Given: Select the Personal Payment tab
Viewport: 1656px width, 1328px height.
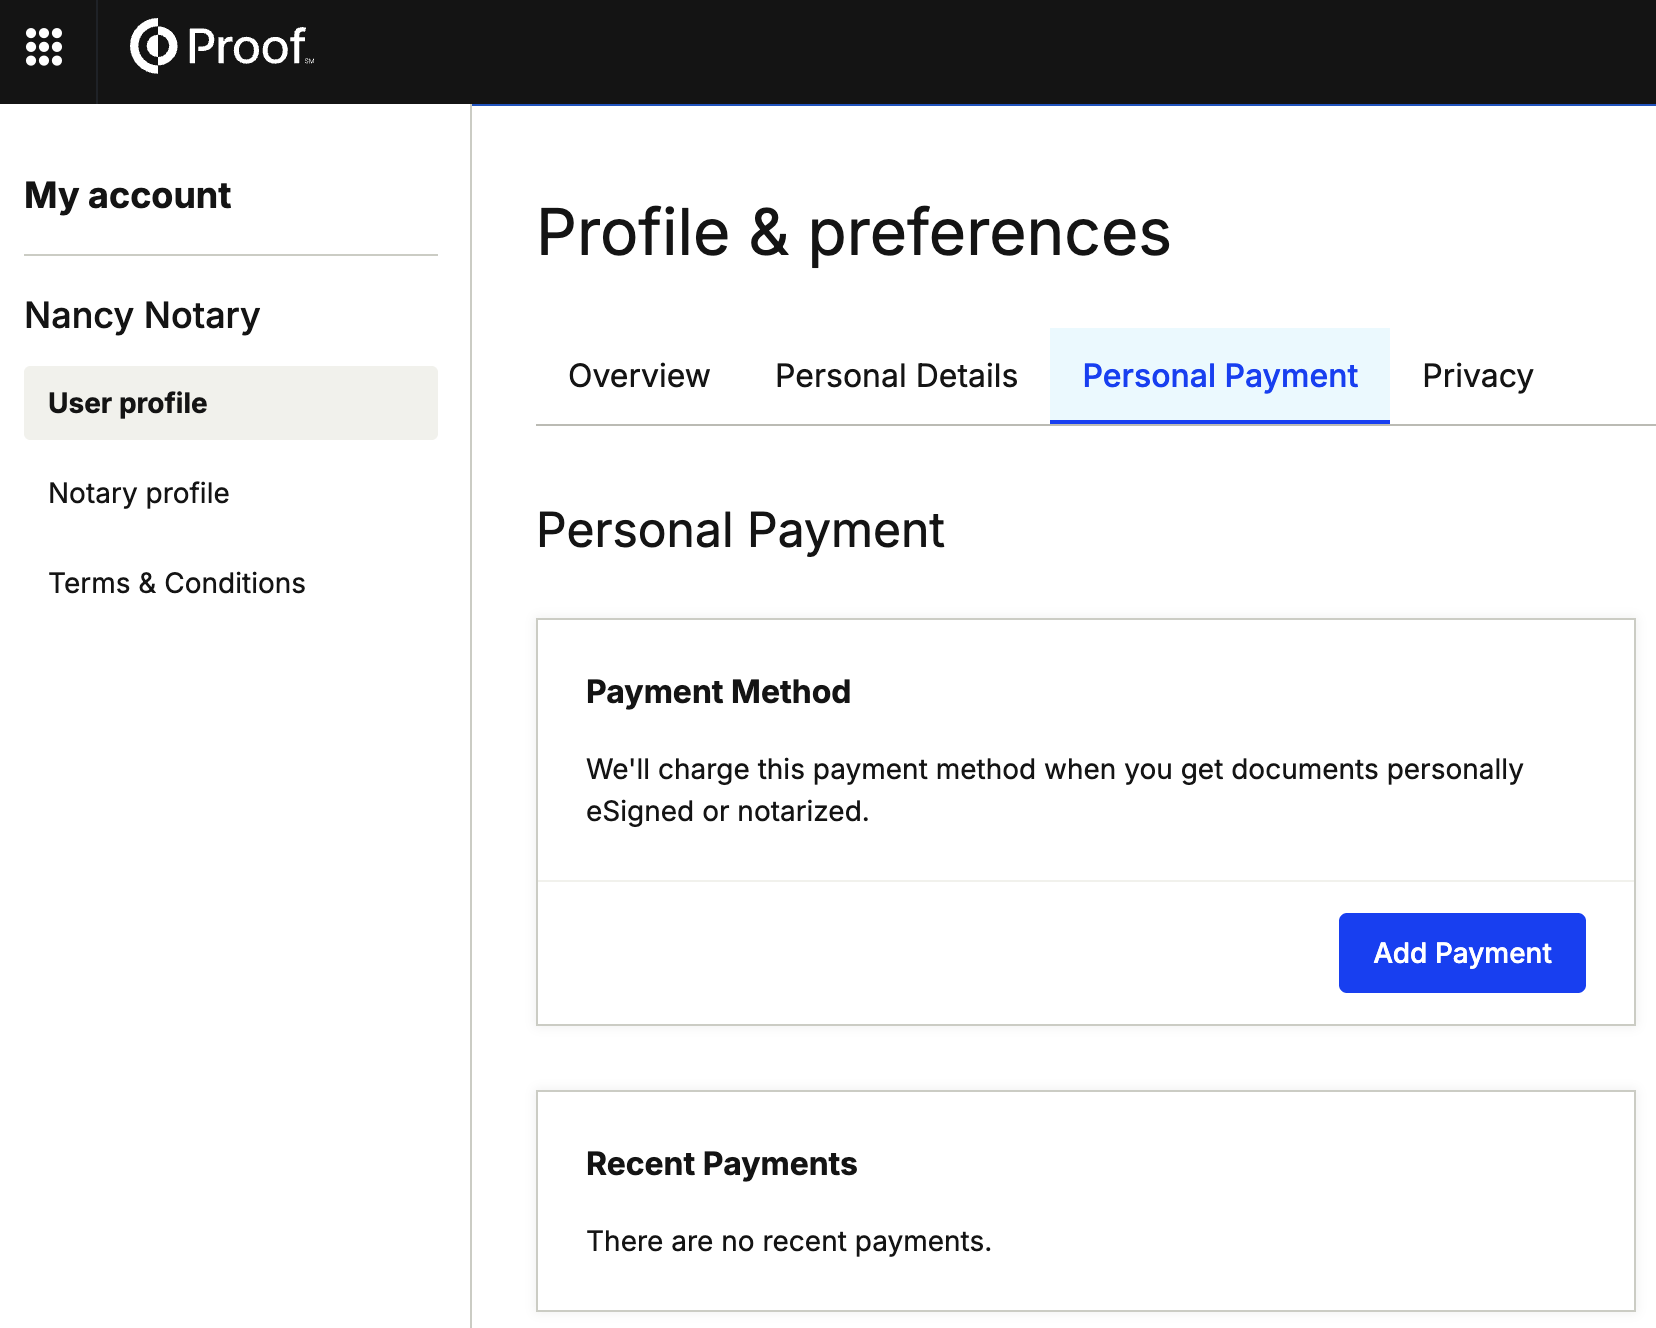Looking at the screenshot, I should pos(1220,376).
